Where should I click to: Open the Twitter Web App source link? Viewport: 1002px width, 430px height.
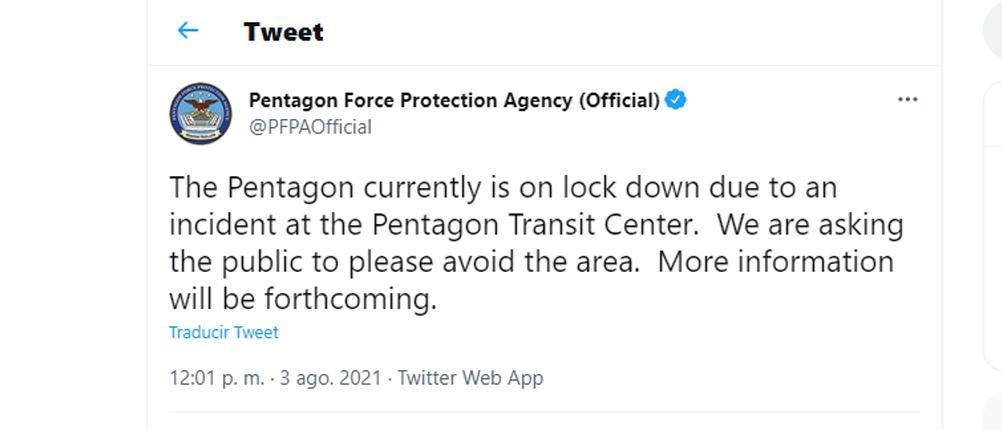(x=470, y=378)
